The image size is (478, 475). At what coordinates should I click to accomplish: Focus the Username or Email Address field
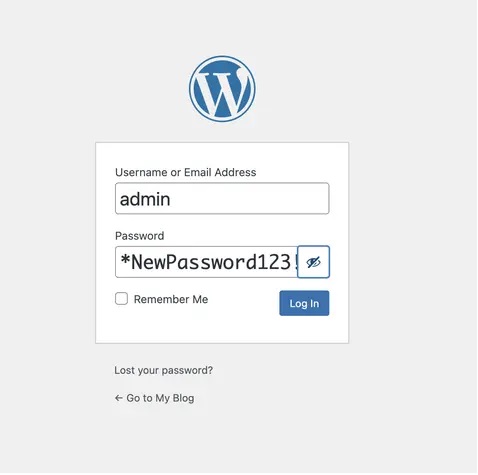[x=222, y=198]
